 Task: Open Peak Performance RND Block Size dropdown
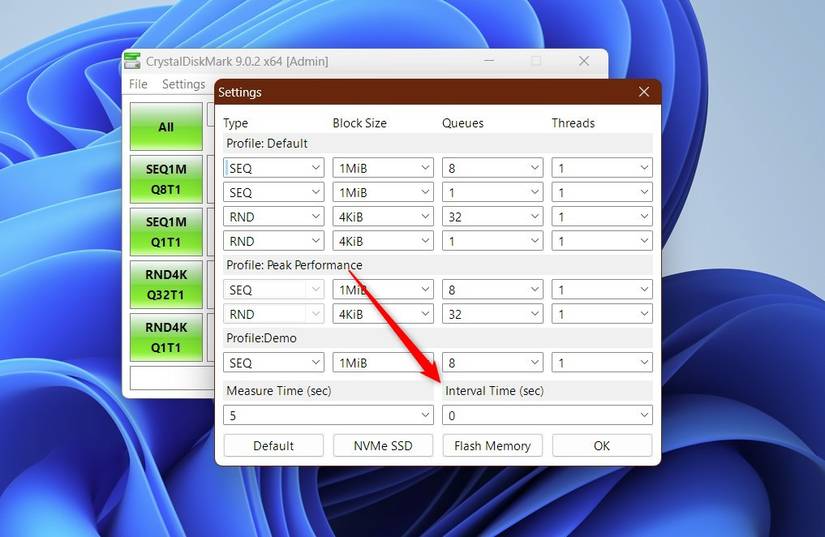tap(383, 314)
